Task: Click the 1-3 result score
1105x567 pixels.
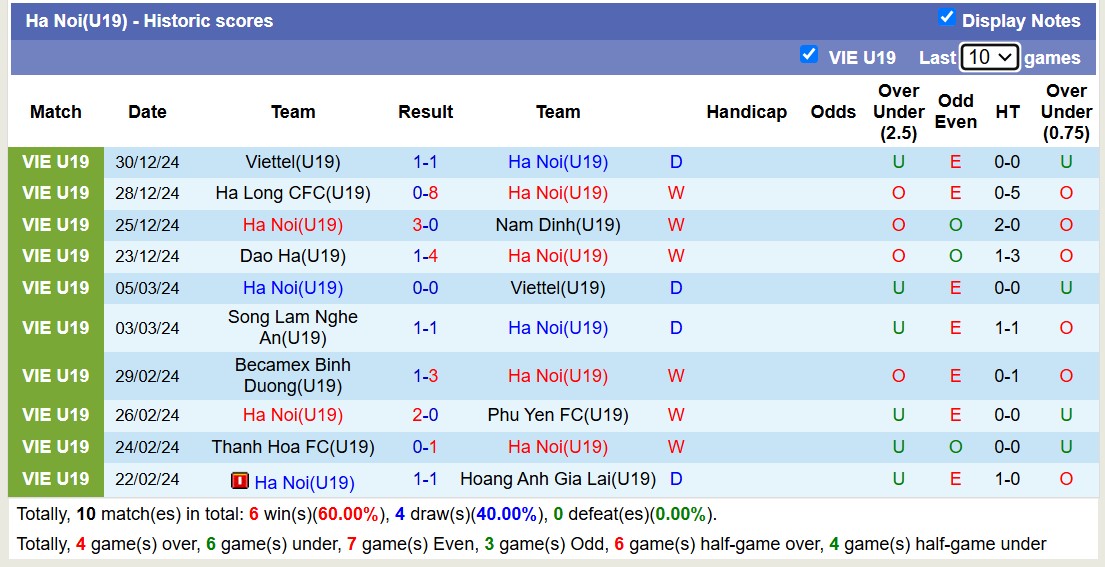Action: pos(426,375)
